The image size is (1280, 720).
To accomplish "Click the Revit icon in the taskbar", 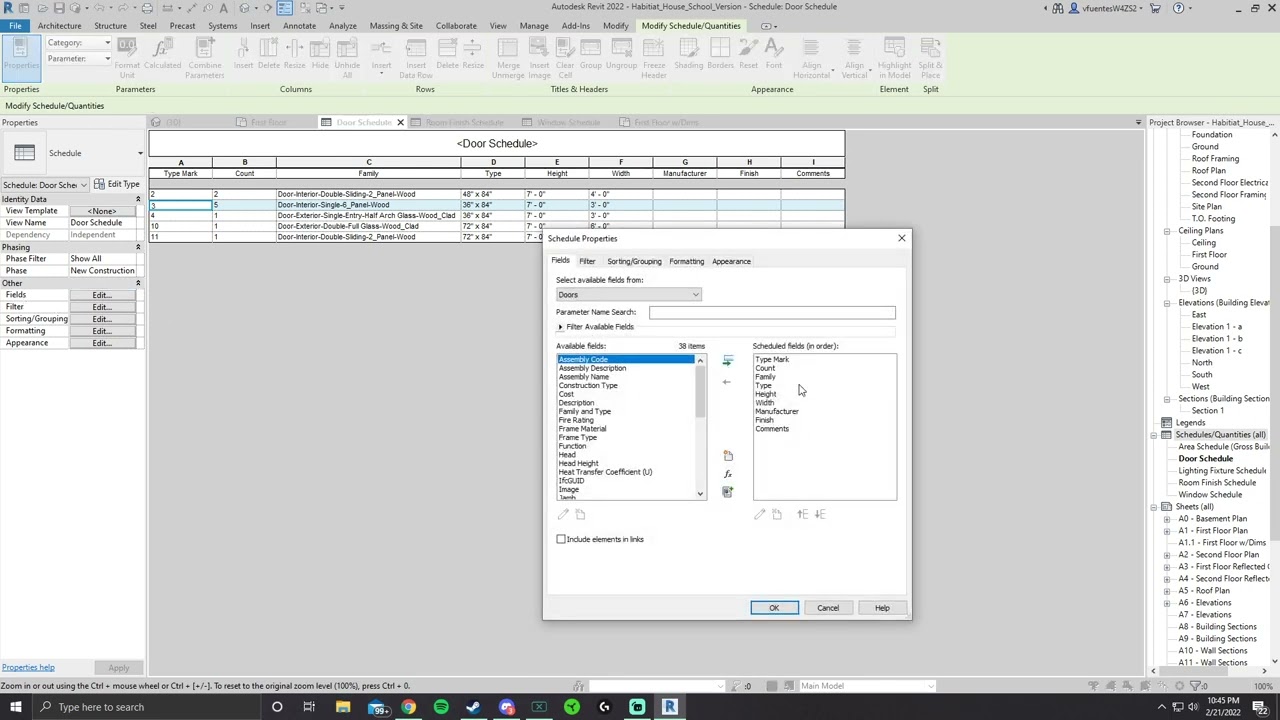I will 669,707.
